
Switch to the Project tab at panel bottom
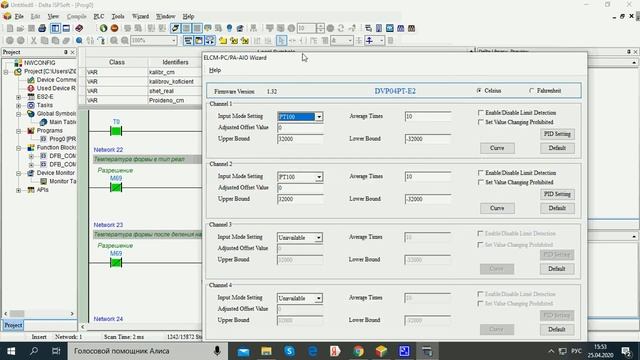(x=13, y=325)
